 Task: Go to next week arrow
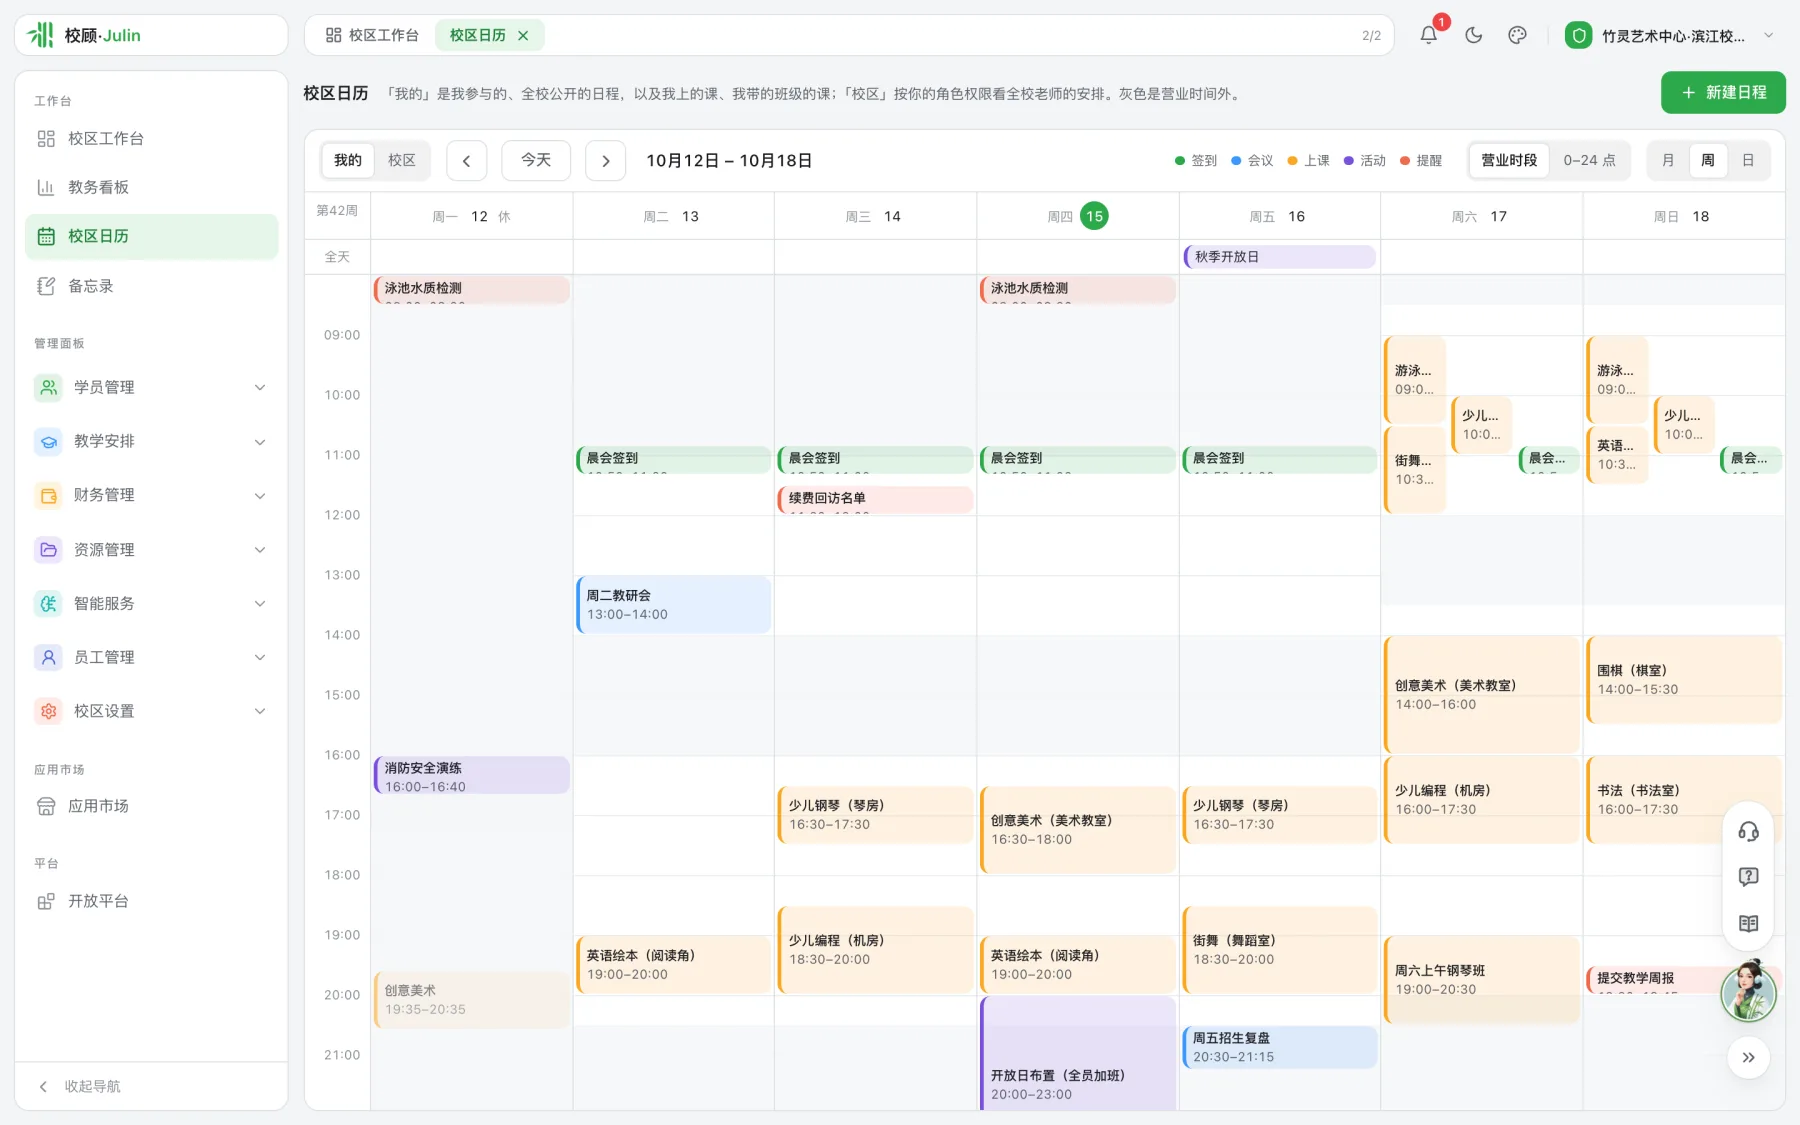pos(605,161)
